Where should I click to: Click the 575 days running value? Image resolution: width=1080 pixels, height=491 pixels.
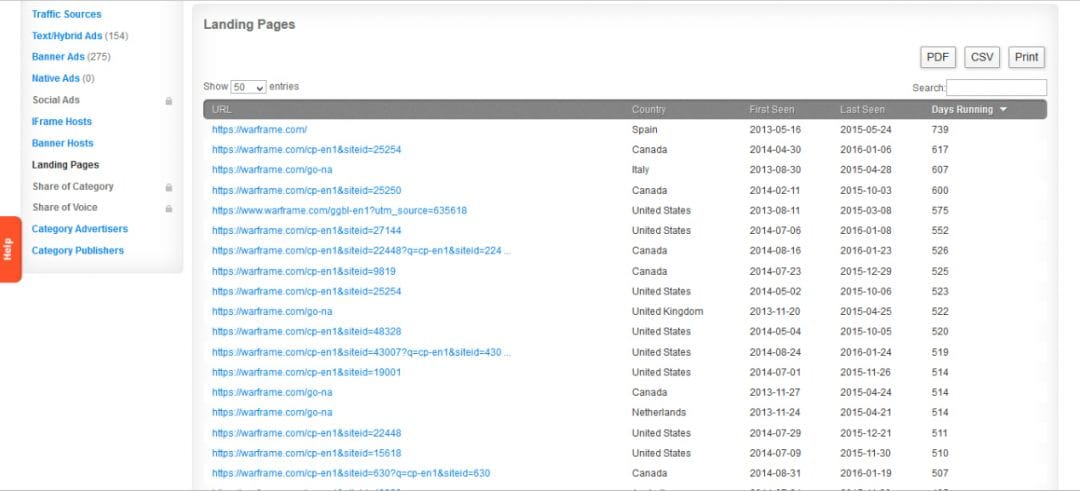(939, 210)
